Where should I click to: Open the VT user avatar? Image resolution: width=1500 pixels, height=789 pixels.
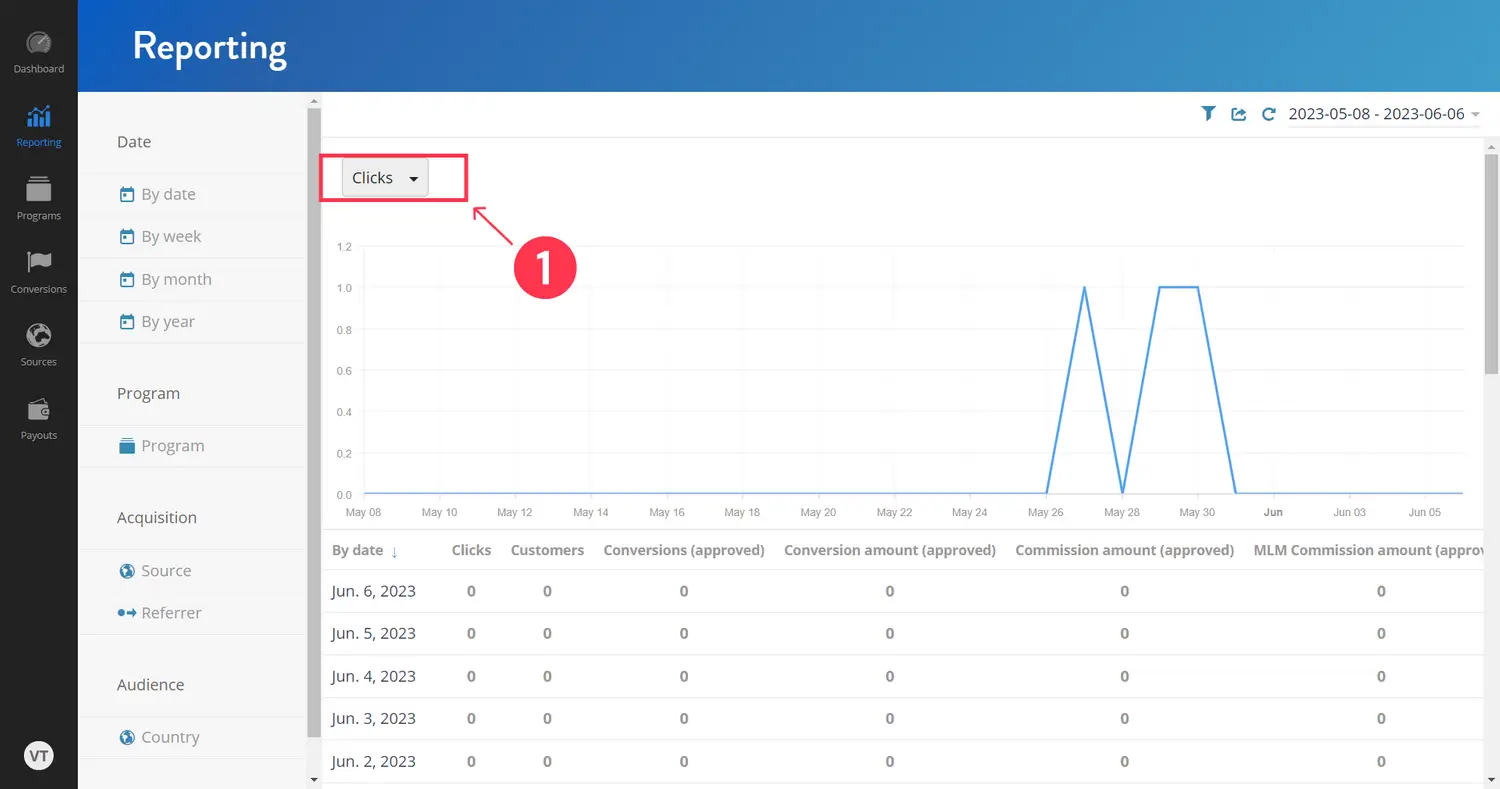pyautogui.click(x=39, y=756)
